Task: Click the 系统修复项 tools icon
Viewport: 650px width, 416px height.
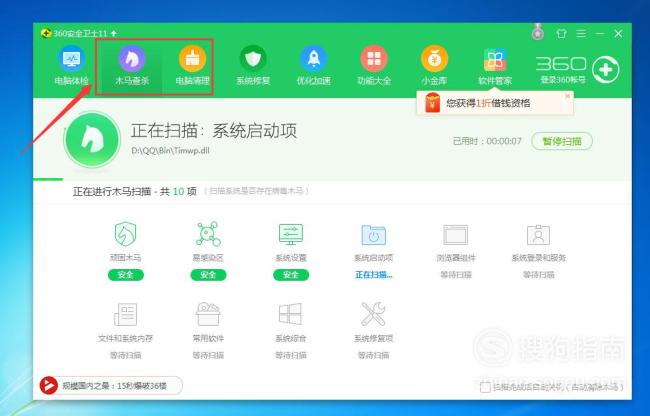Action: point(374,314)
